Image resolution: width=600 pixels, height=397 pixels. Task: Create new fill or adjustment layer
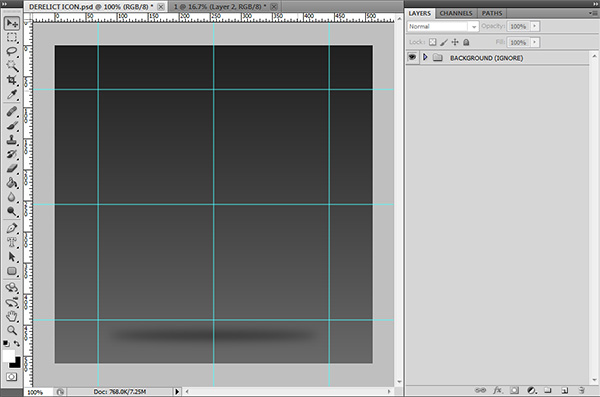tap(531, 390)
